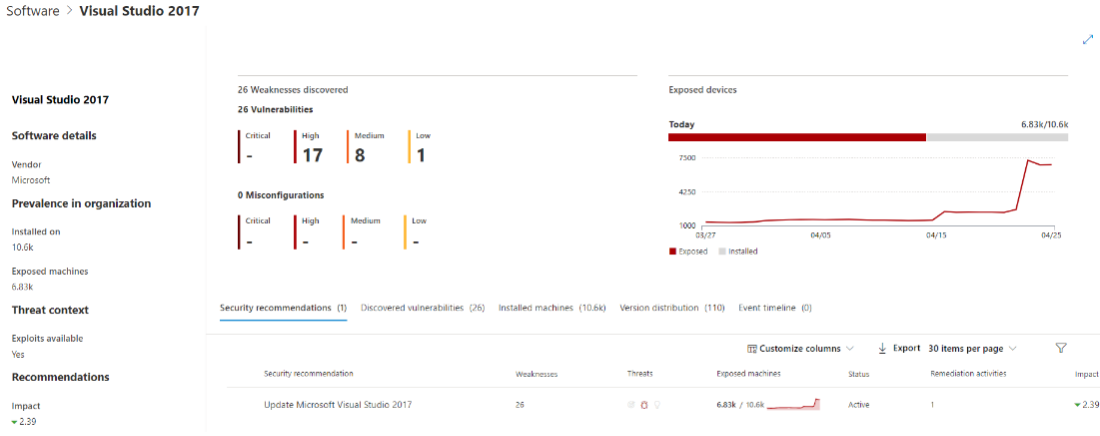The width and height of the screenshot is (1100, 436).
Task: Click the first gray threat icon in row
Action: 631,405
